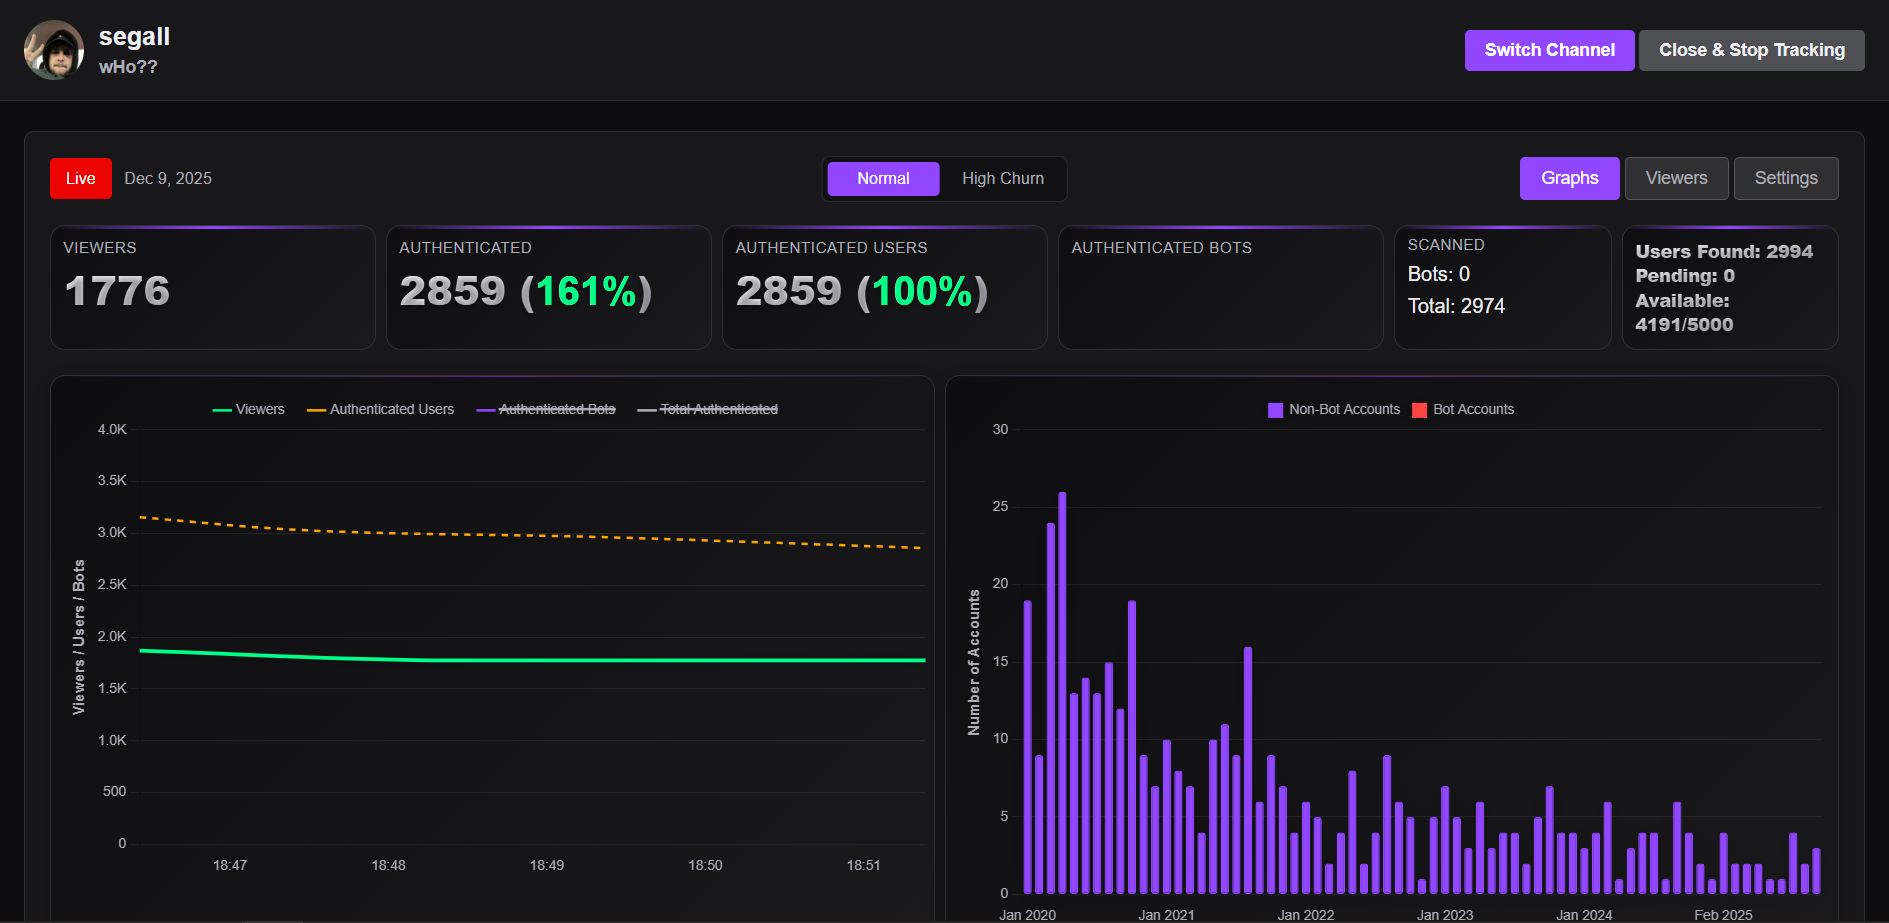Screen dimensions: 1889x923
Task: Click the Bots: 0 scanned value
Action: point(1439,275)
